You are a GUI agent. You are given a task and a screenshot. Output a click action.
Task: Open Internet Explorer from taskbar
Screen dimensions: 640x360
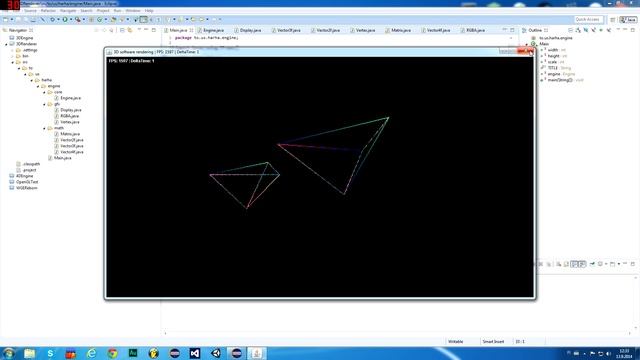tap(91, 353)
